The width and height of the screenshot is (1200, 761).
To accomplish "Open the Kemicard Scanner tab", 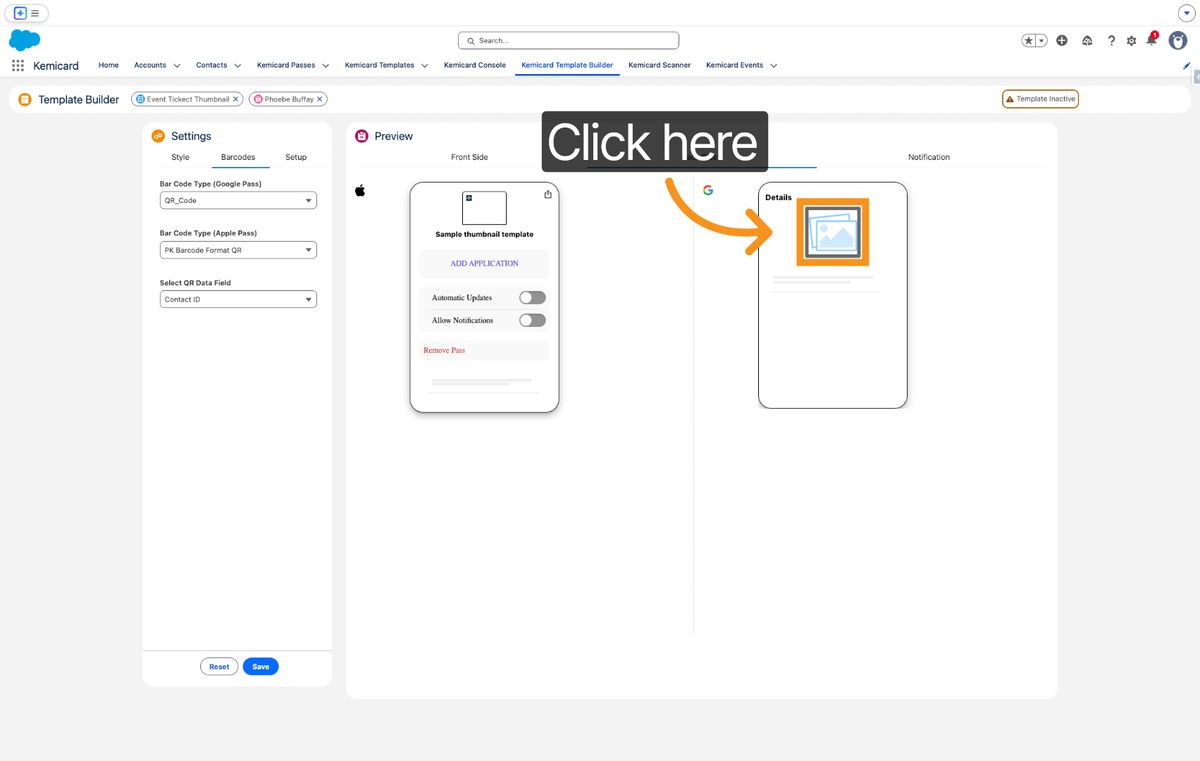I will [x=659, y=65].
